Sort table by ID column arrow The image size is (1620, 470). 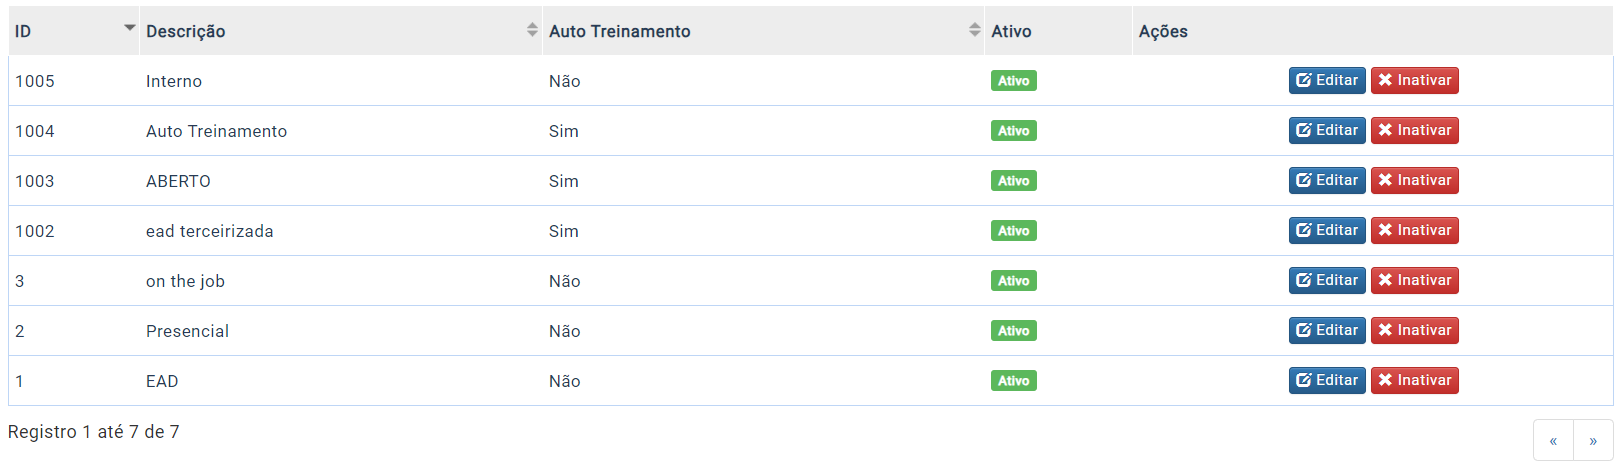click(129, 28)
